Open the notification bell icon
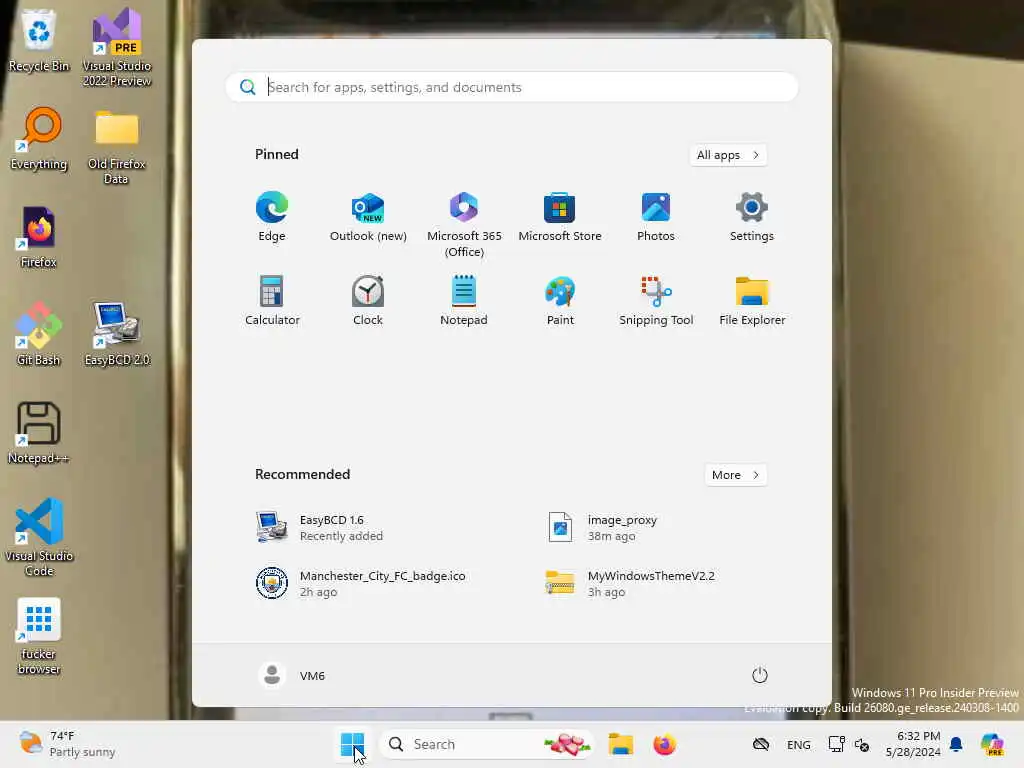The height and width of the screenshot is (768, 1024). [956, 744]
